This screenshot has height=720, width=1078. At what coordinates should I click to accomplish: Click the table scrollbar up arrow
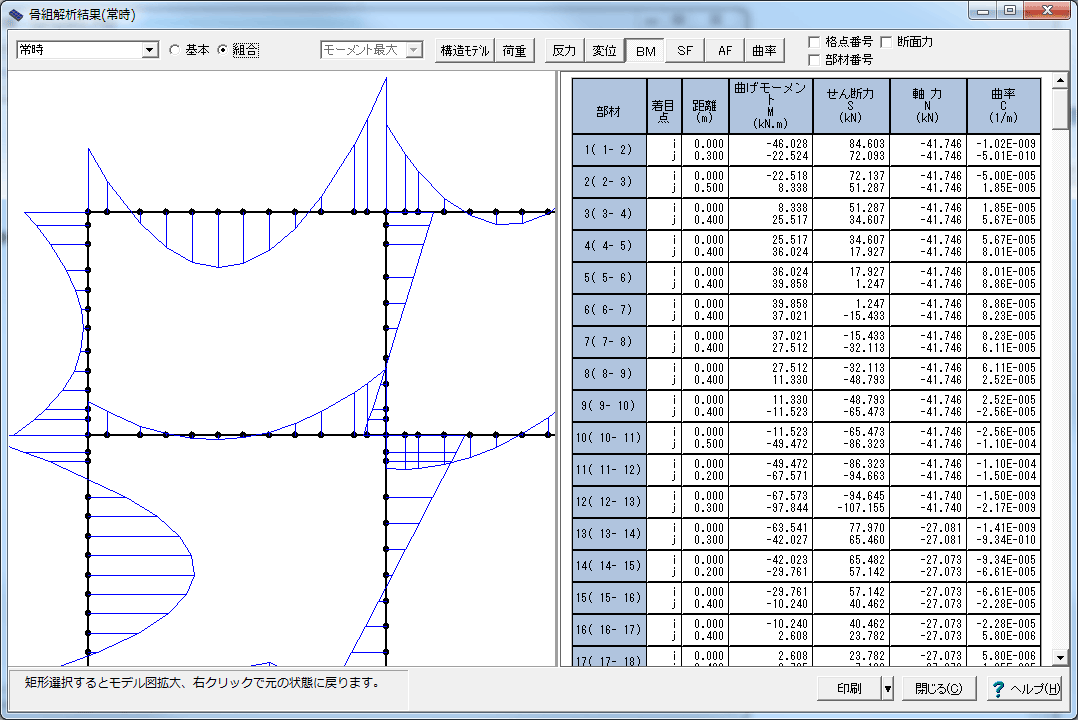1060,80
